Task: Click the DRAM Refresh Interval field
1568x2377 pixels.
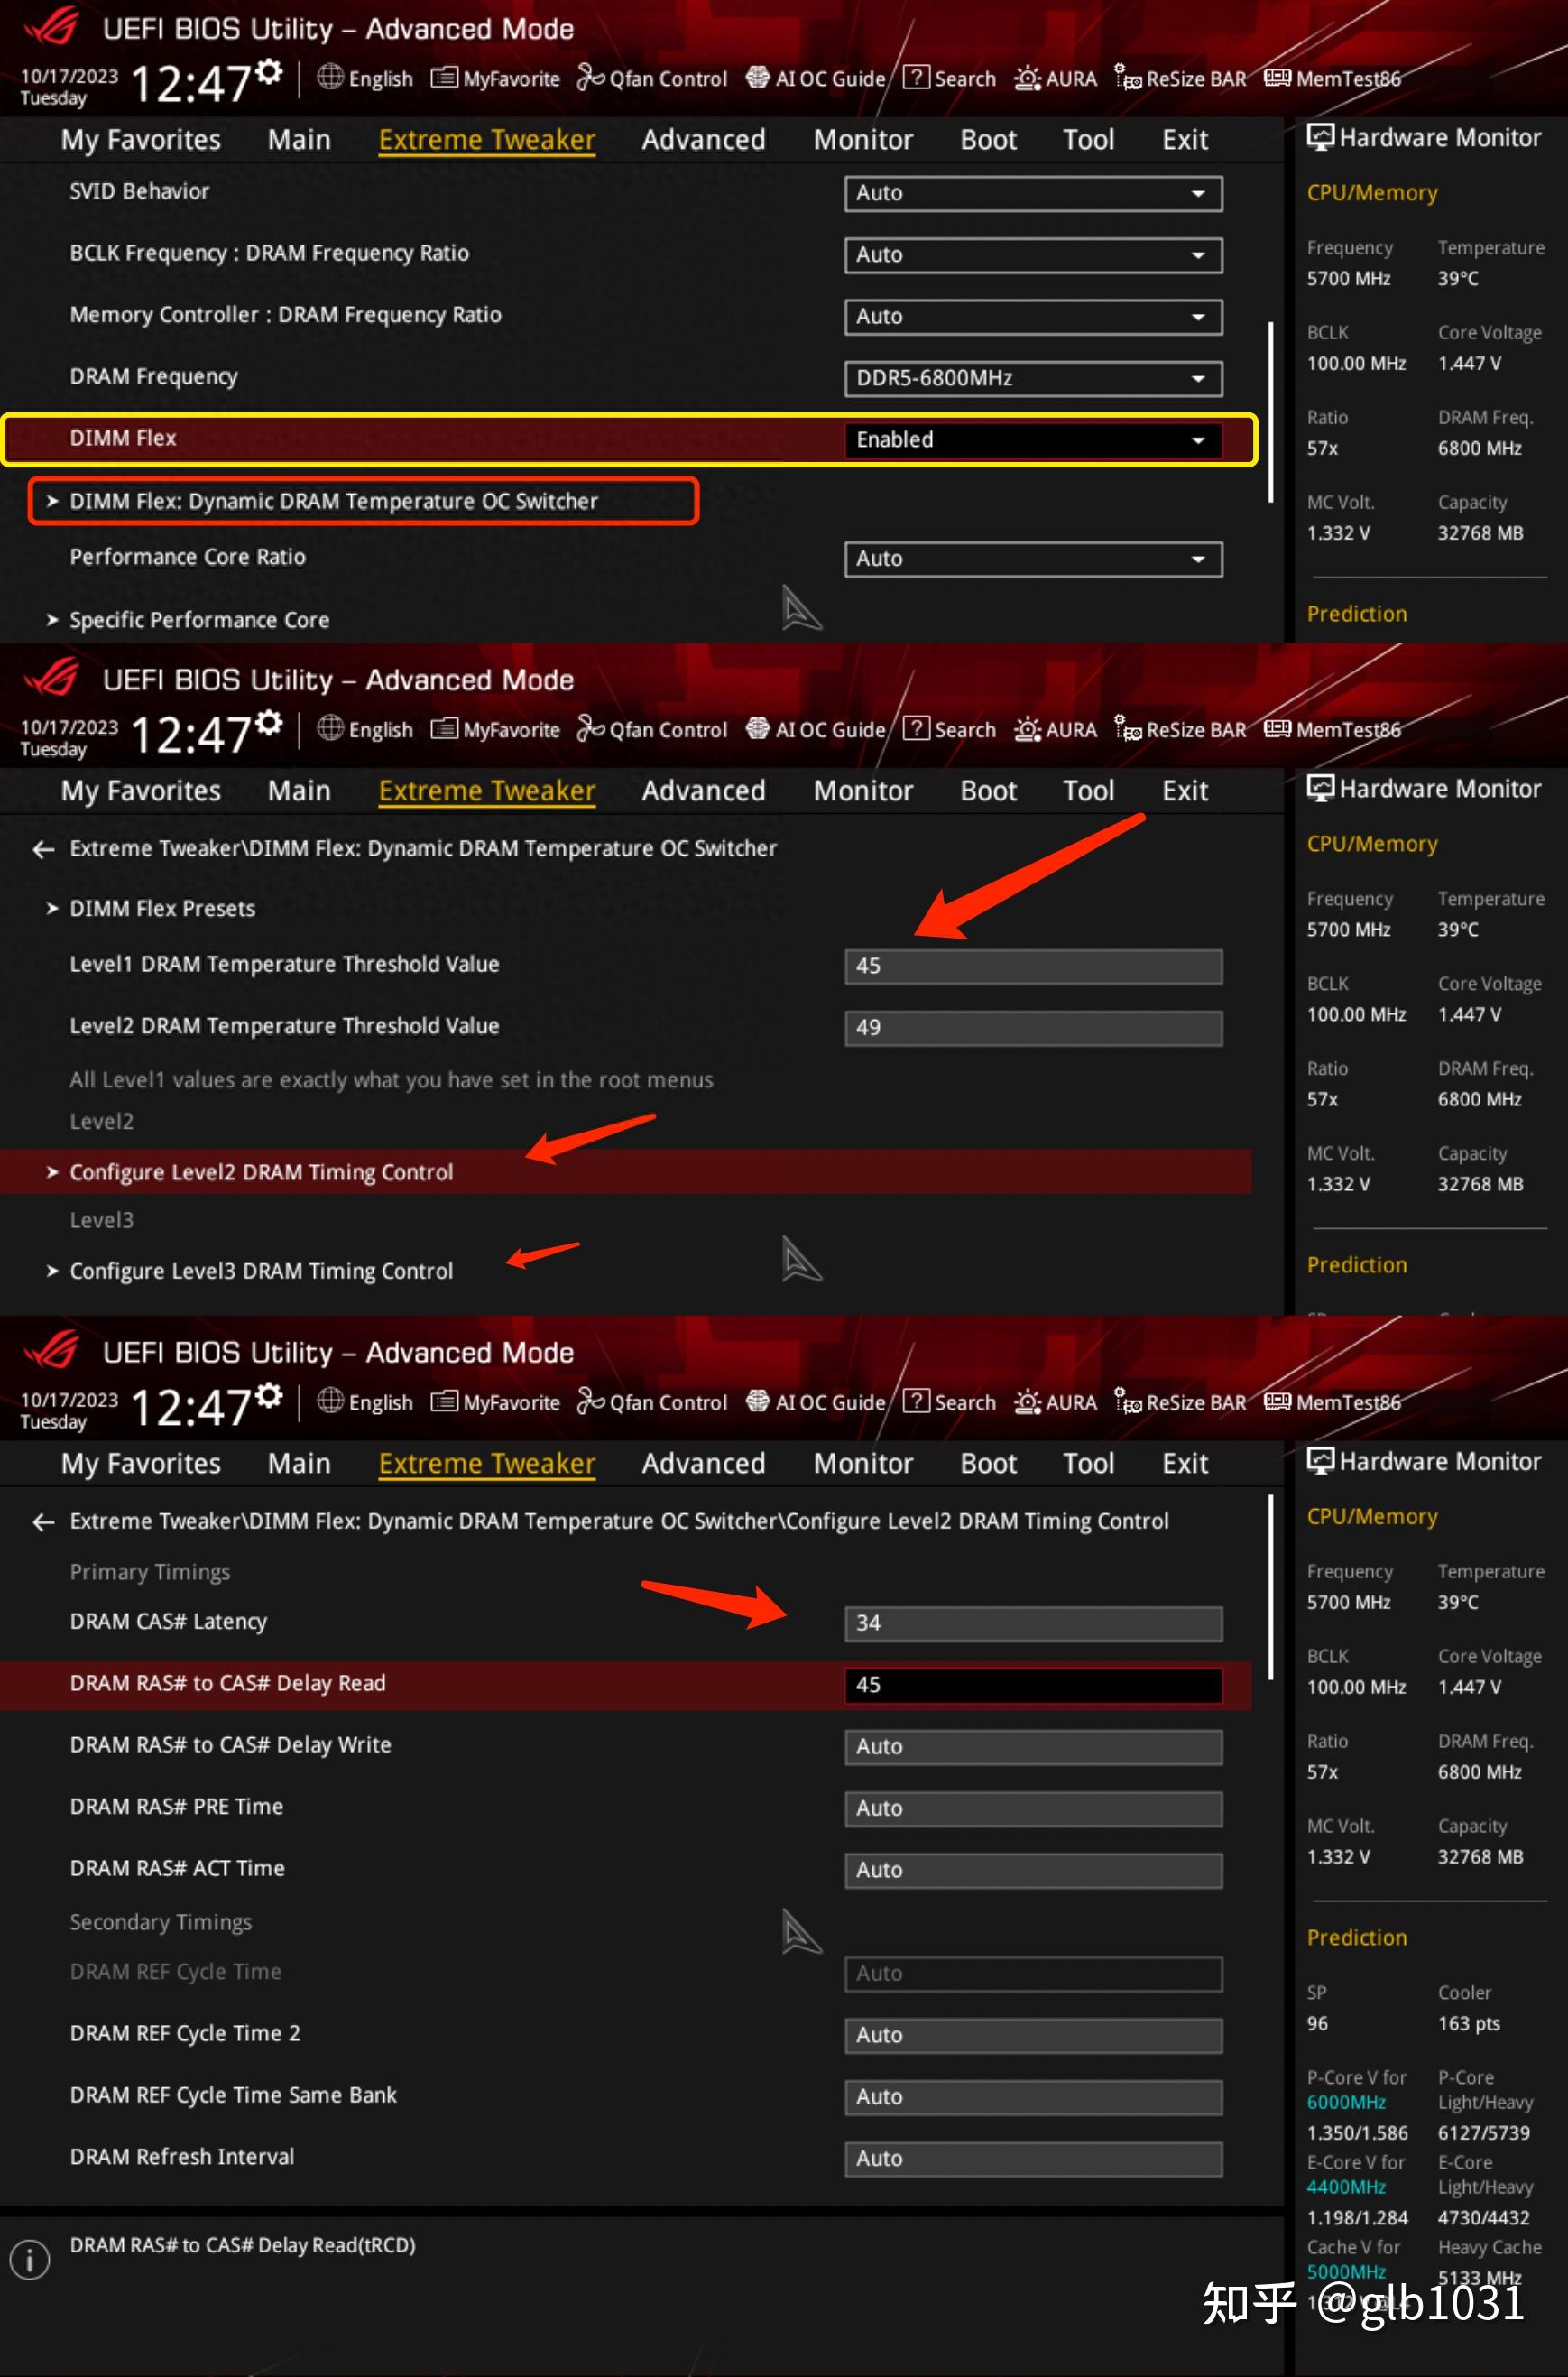Action: point(1033,2160)
